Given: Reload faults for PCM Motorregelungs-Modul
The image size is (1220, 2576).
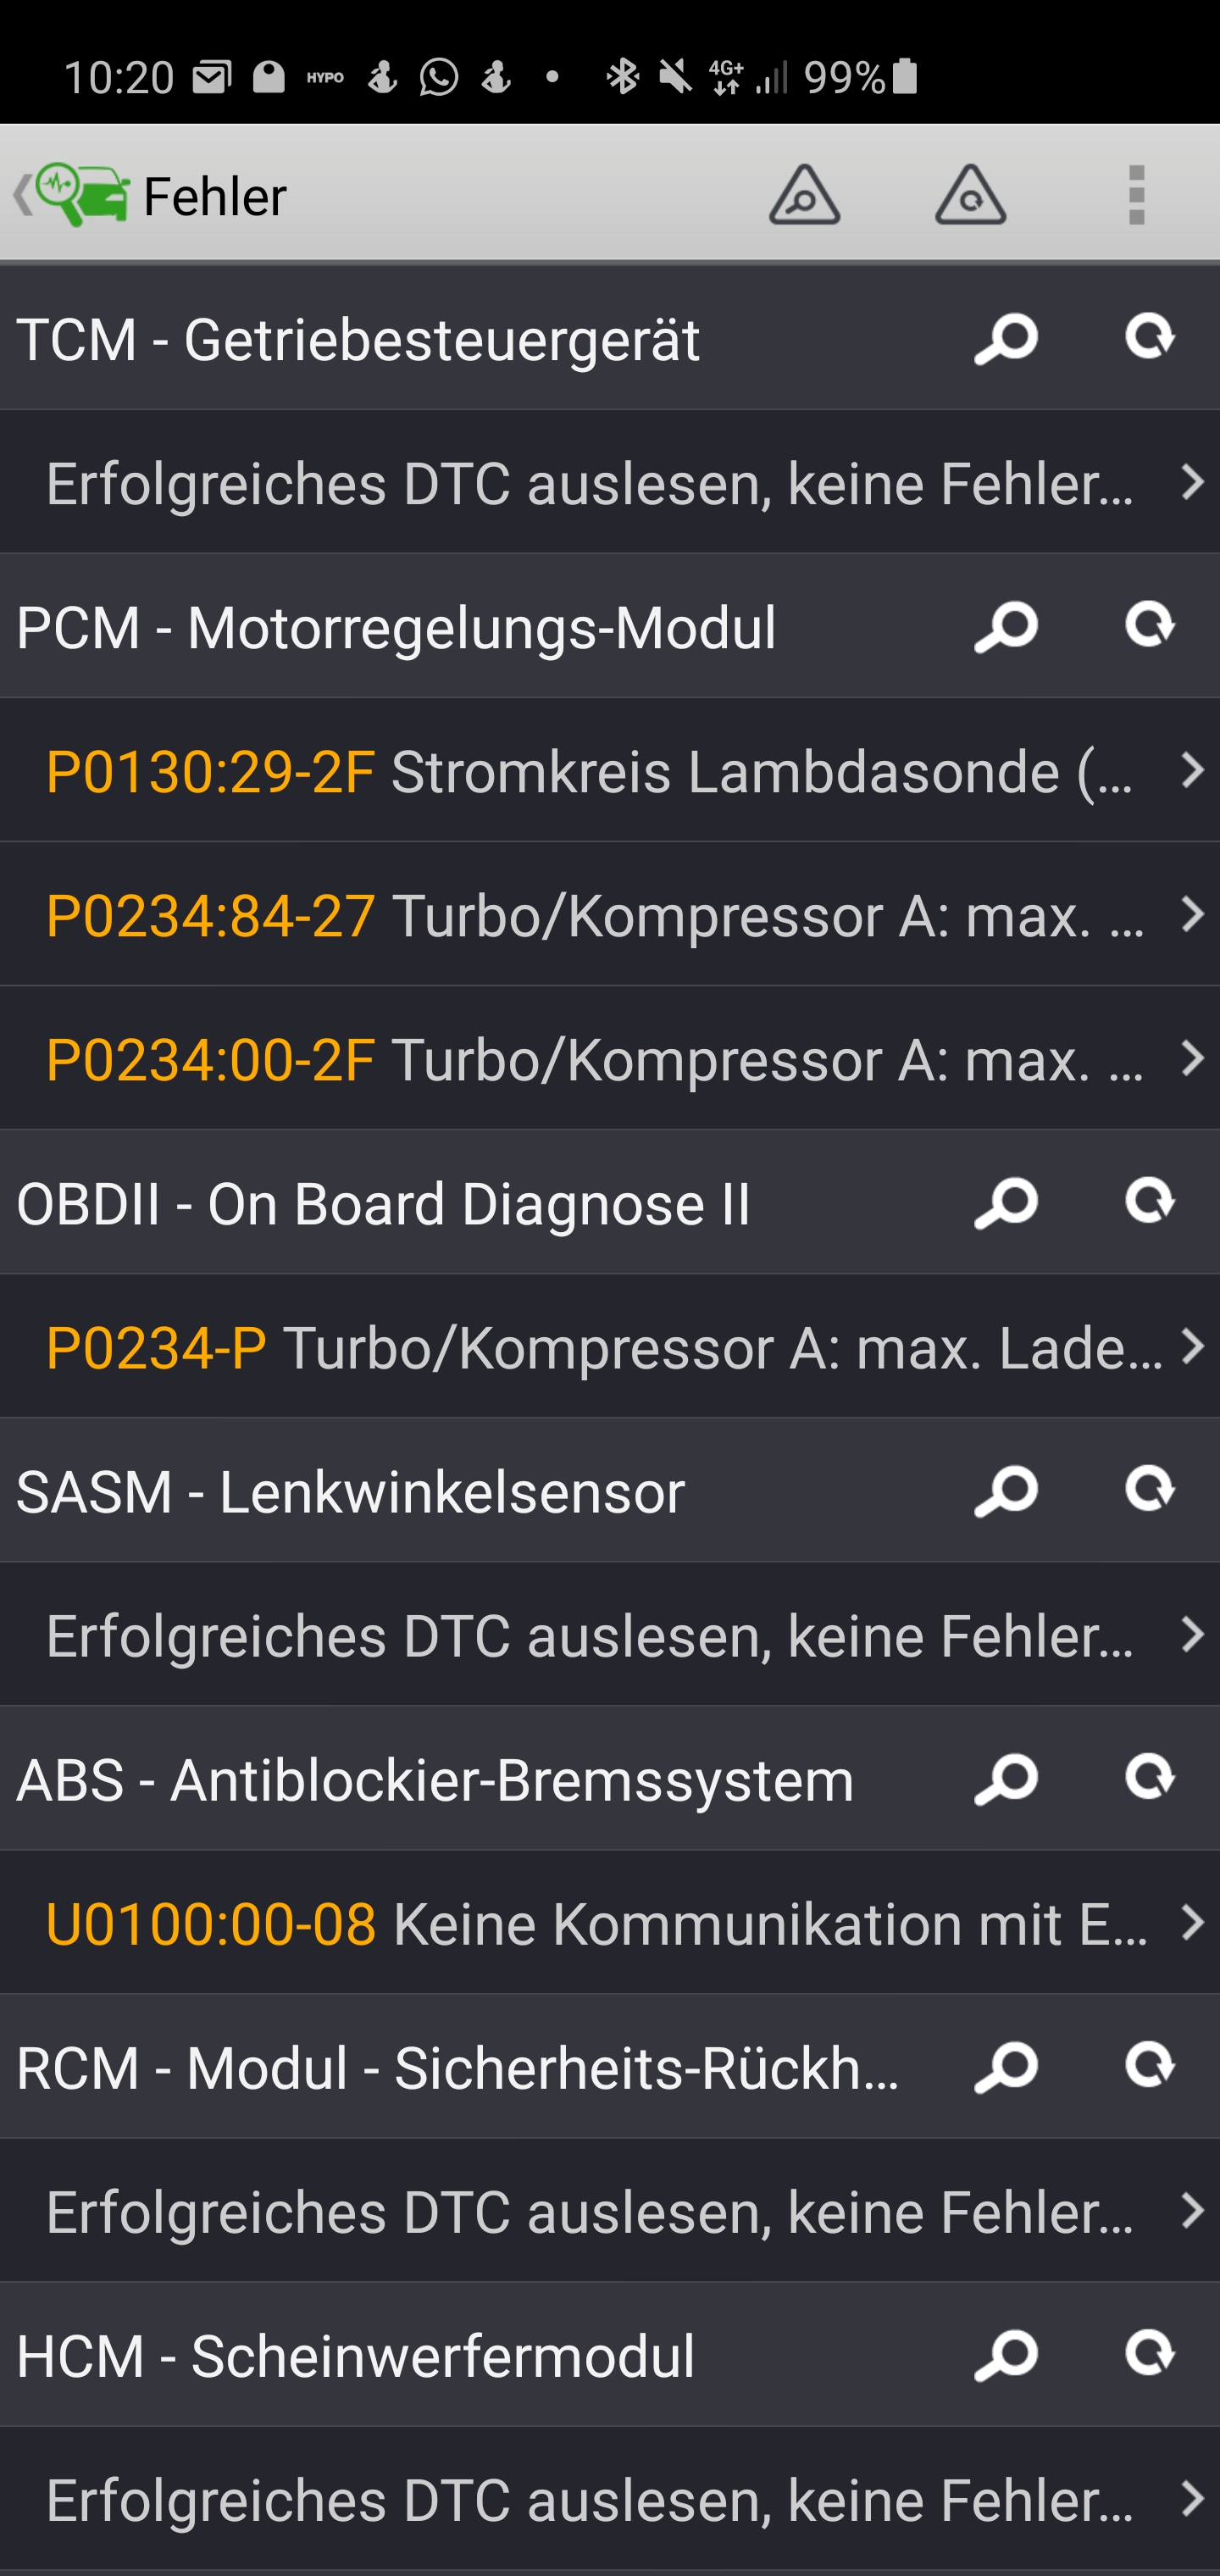Looking at the screenshot, I should pyautogui.click(x=1150, y=625).
